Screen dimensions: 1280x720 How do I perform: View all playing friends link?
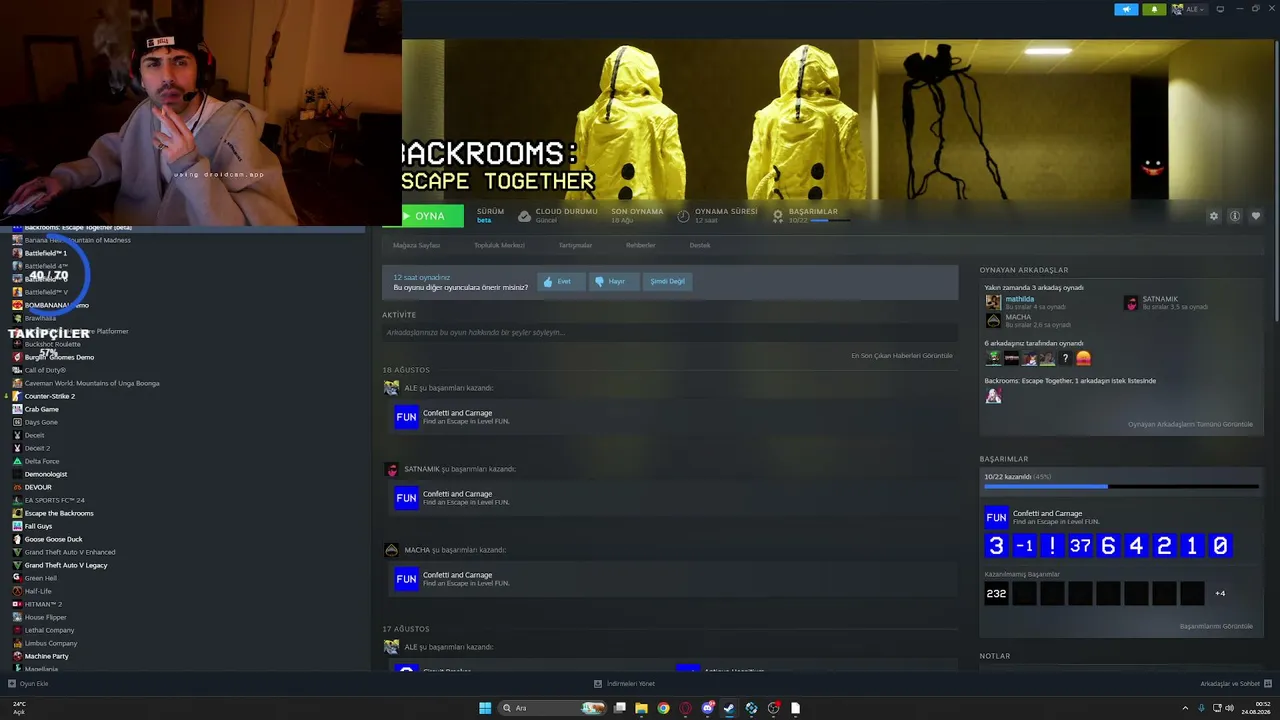coord(1190,424)
